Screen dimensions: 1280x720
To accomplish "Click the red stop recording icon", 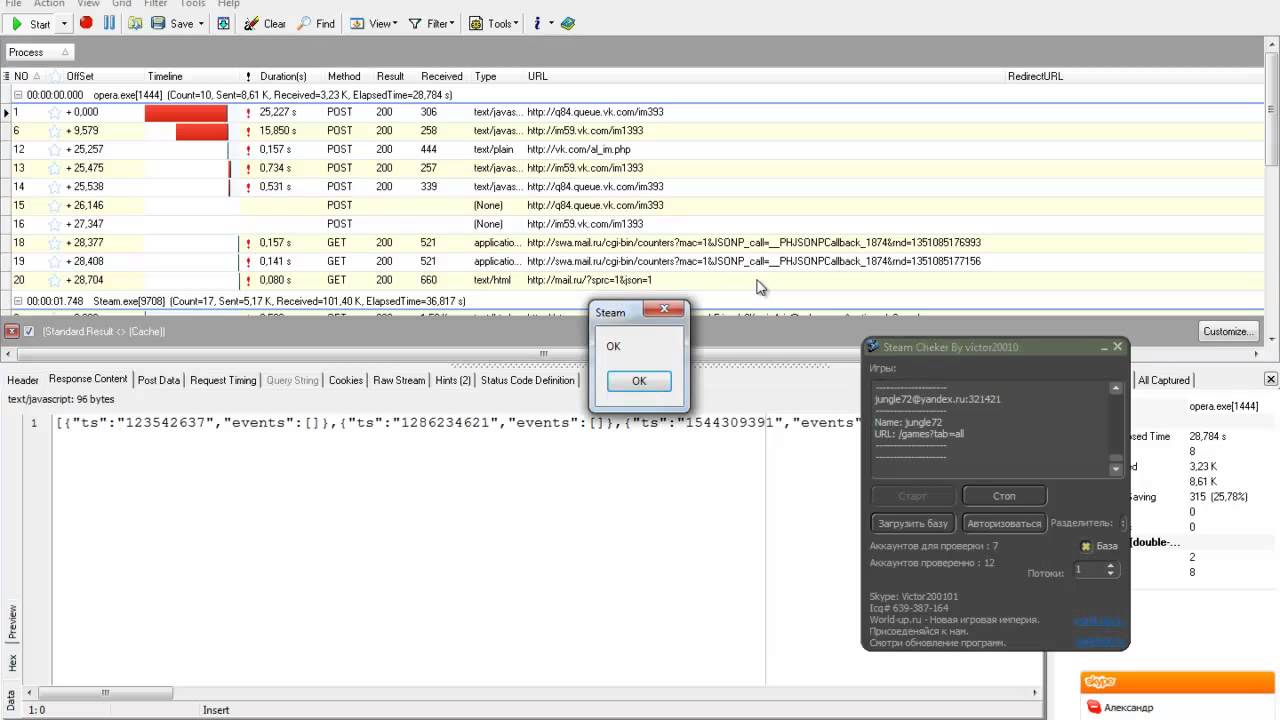I will [x=86, y=23].
